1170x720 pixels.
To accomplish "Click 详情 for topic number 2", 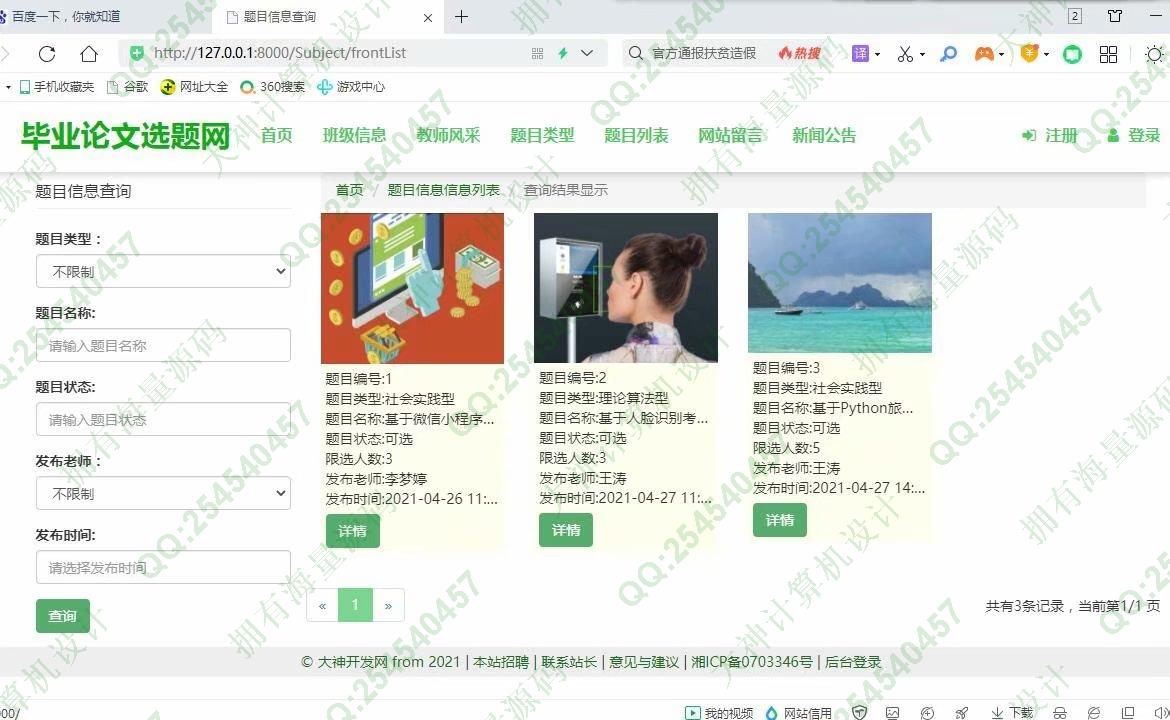I will pyautogui.click(x=566, y=530).
